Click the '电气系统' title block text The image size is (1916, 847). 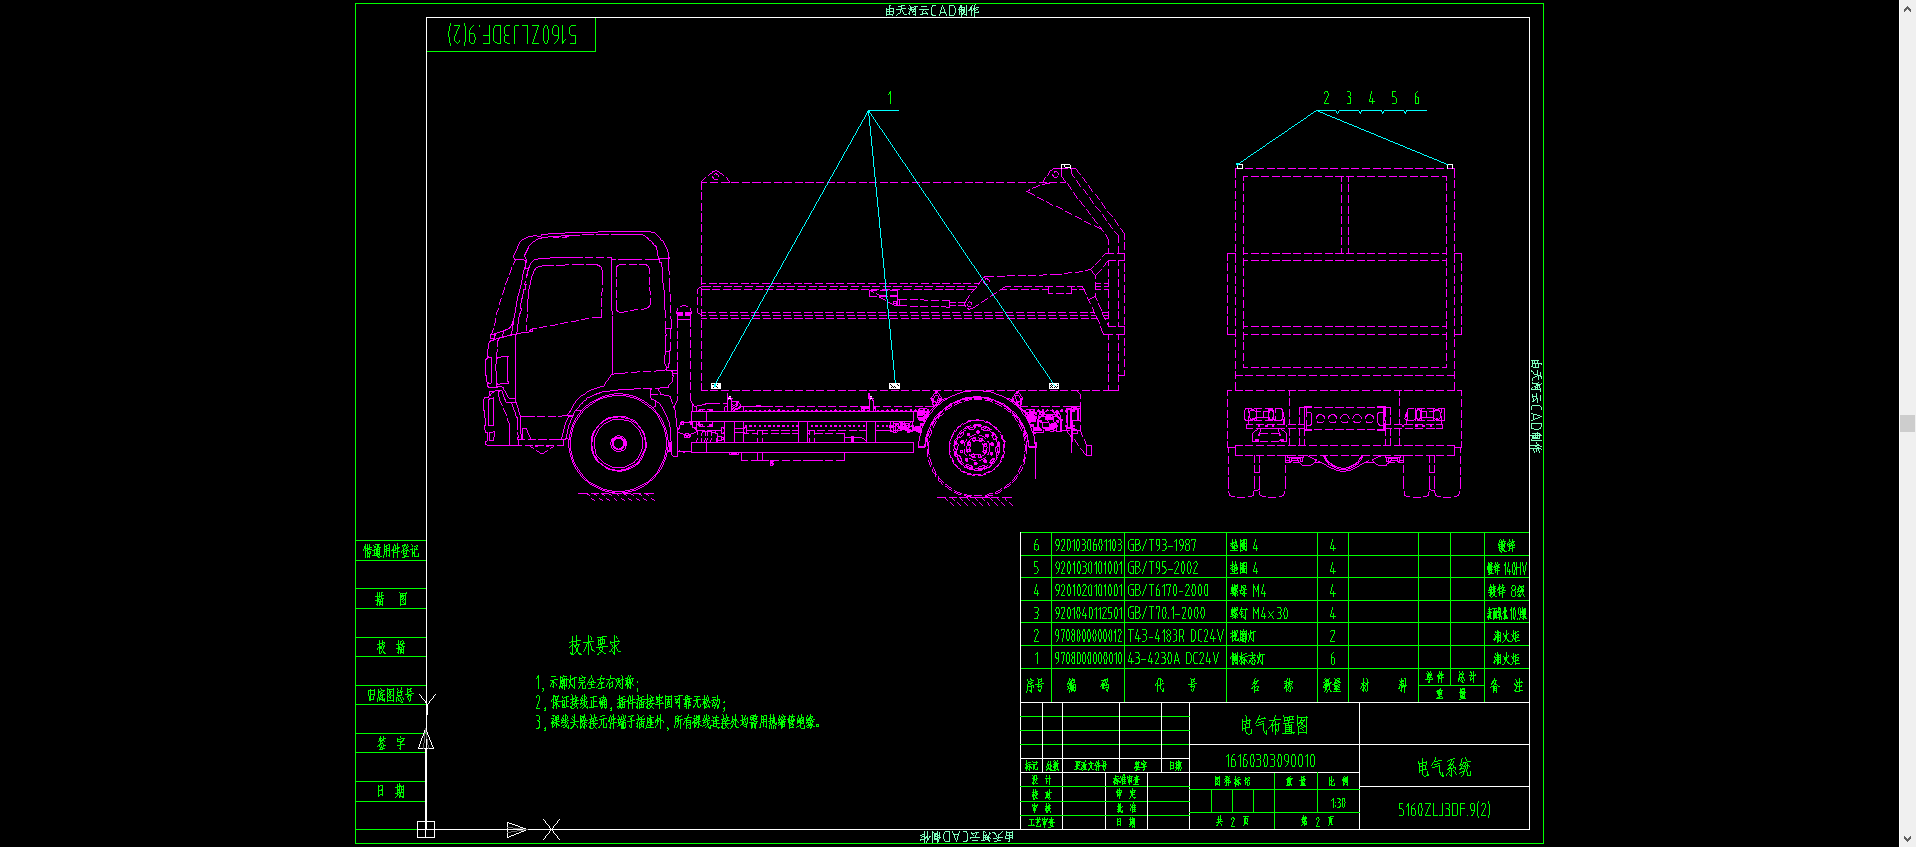point(1444,767)
